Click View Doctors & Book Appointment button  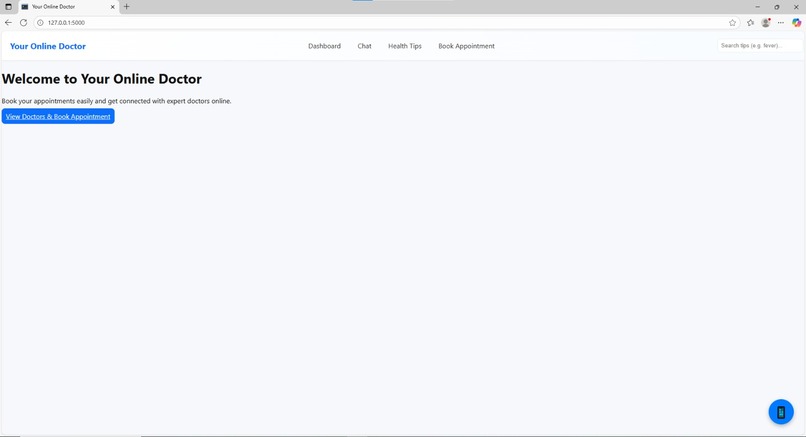click(58, 116)
